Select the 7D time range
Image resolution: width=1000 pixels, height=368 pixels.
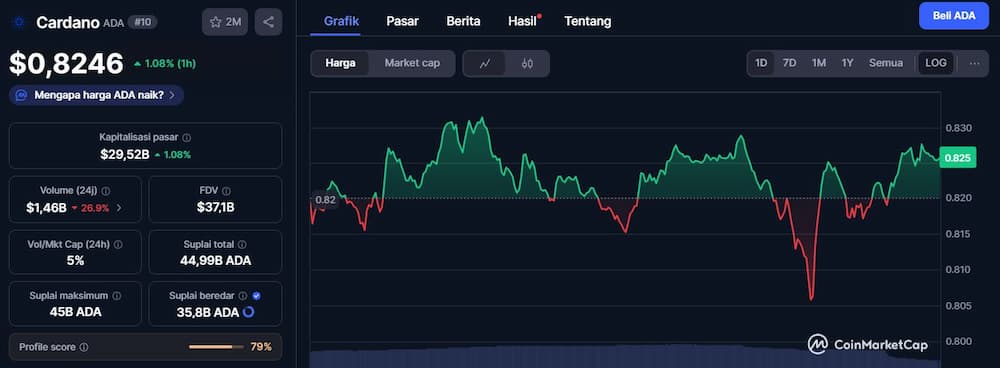click(x=790, y=63)
